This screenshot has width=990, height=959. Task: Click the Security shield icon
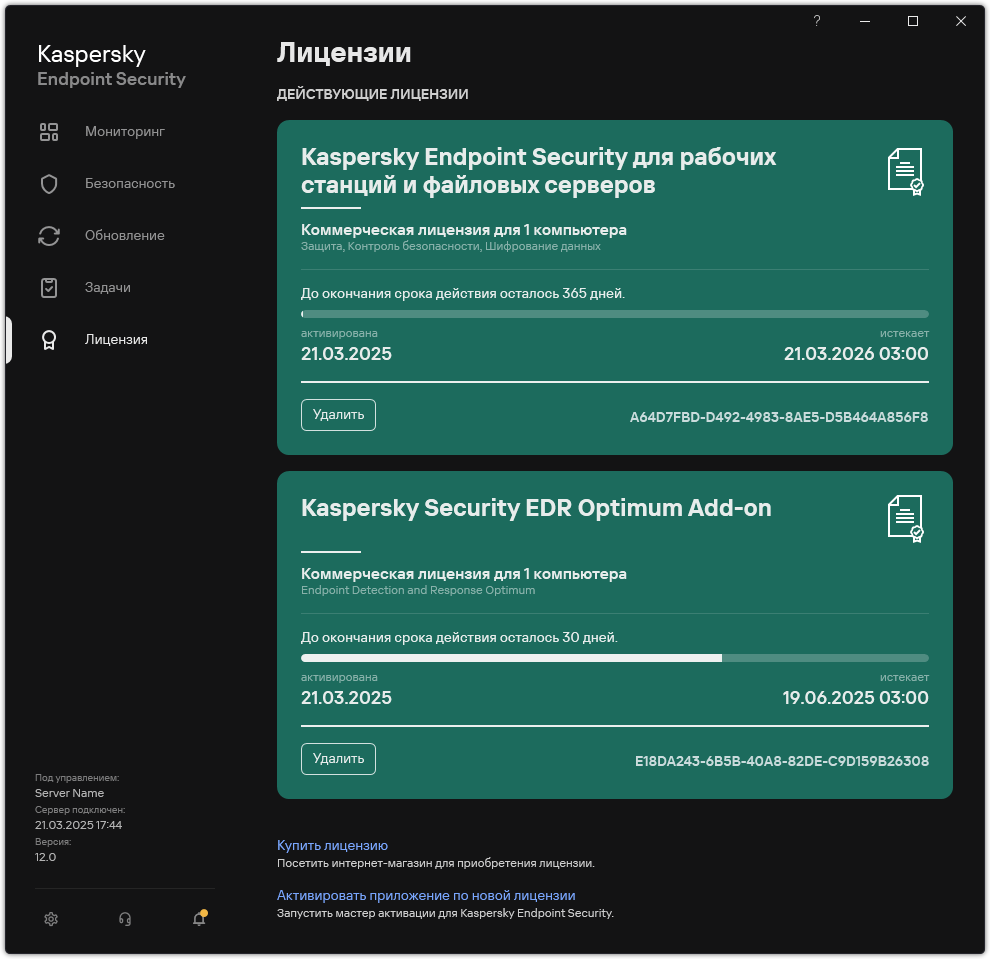click(49, 184)
